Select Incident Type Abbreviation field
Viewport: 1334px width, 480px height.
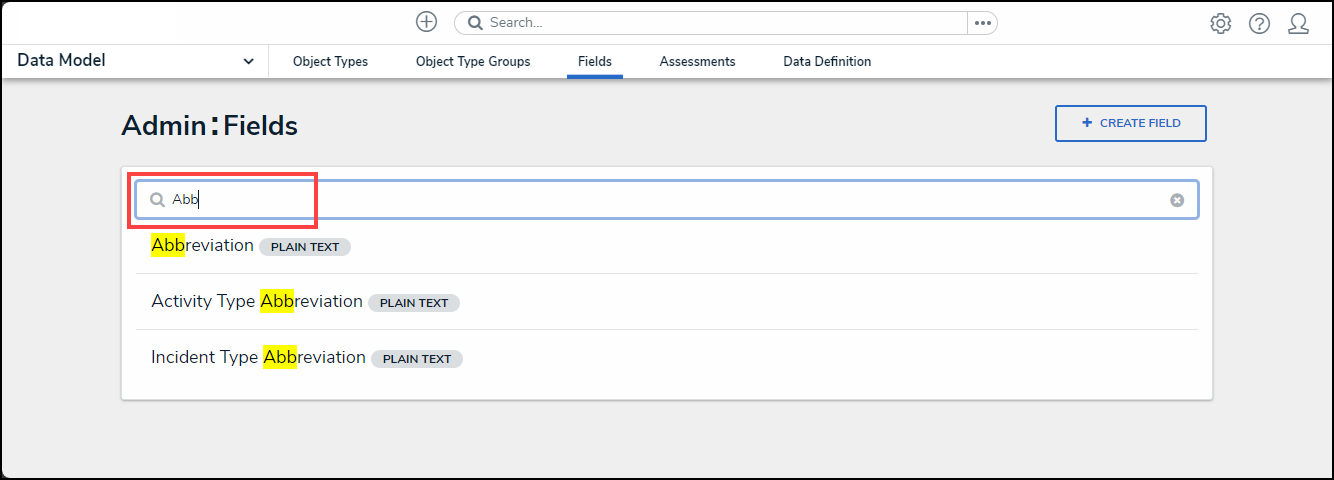click(x=258, y=358)
